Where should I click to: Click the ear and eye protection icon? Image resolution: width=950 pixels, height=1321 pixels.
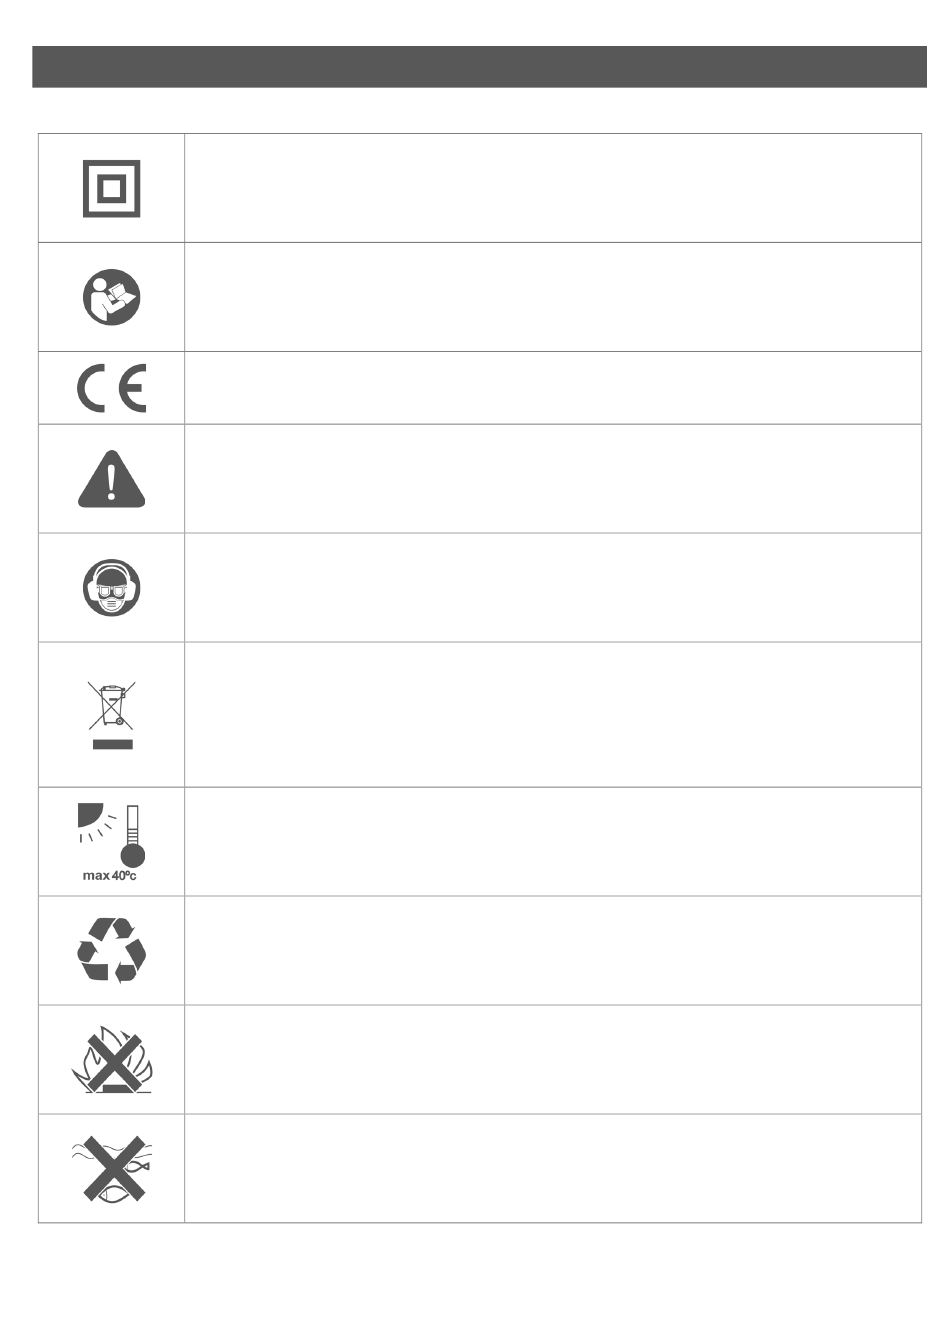111,587
